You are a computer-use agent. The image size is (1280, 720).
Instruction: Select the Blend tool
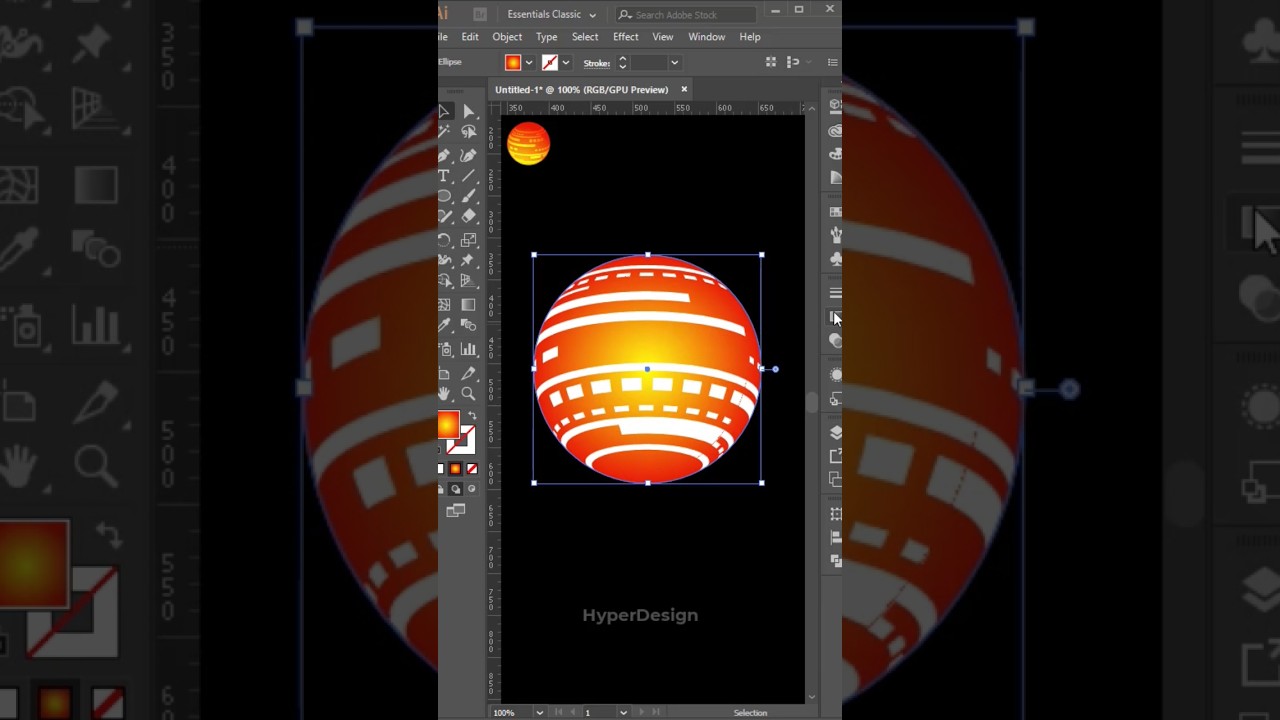(468, 325)
